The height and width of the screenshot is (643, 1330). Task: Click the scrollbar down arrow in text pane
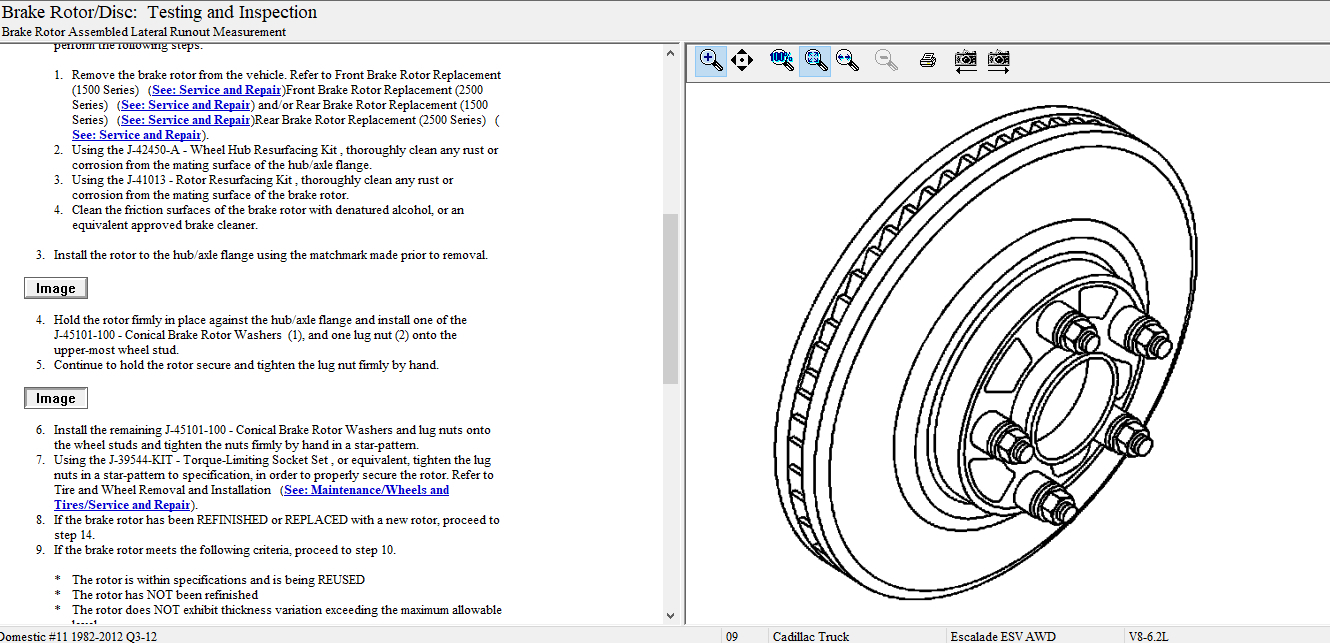coord(670,615)
